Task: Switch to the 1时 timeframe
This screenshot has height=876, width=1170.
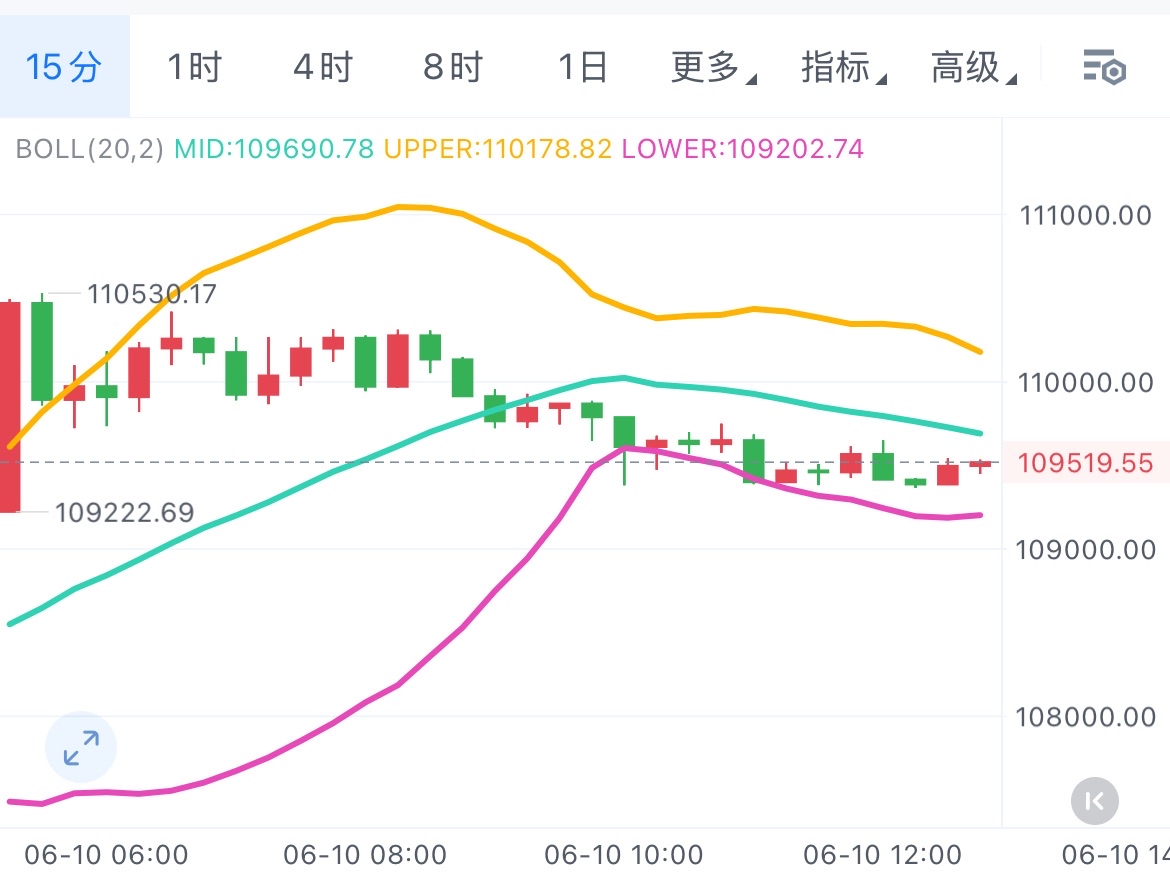Action: [x=194, y=67]
